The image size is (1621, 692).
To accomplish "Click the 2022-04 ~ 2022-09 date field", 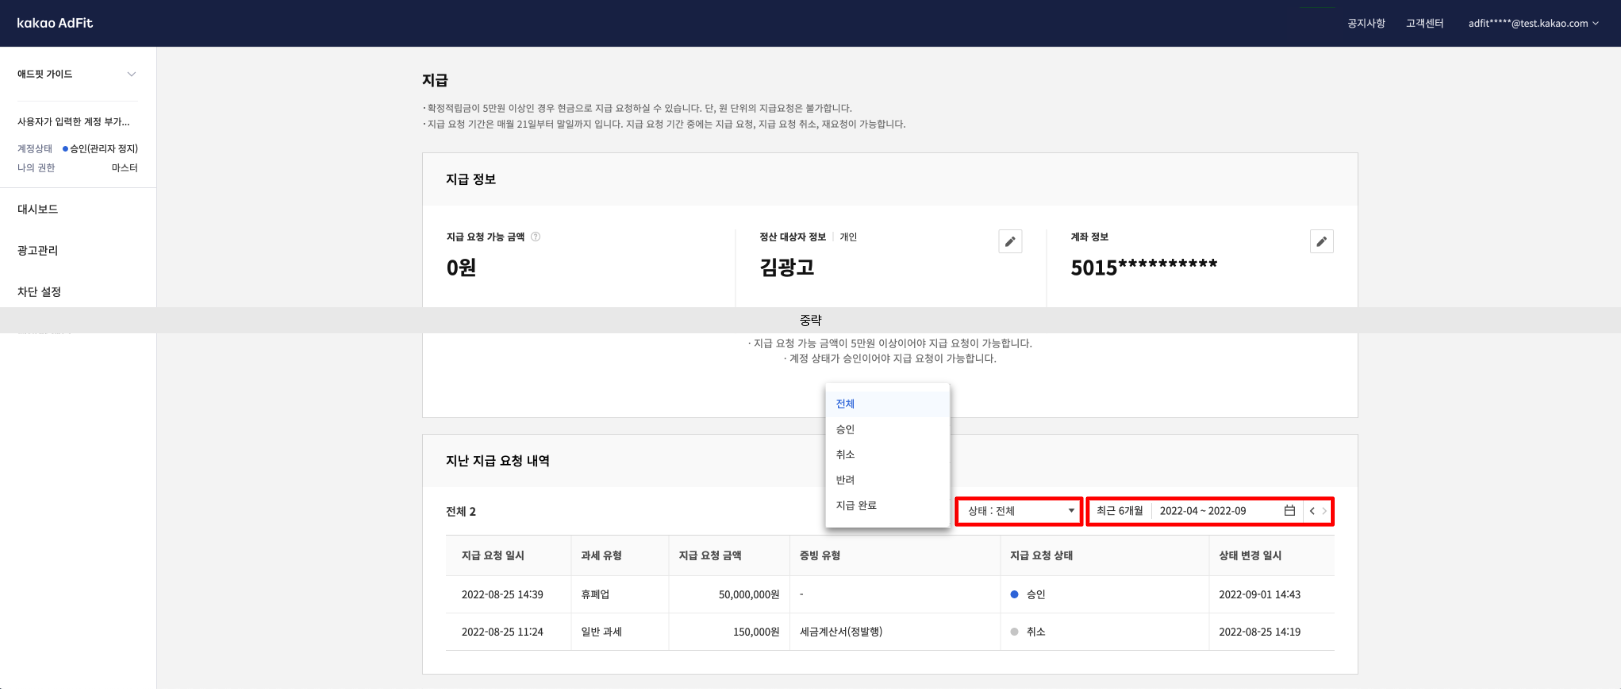I will tap(1203, 511).
